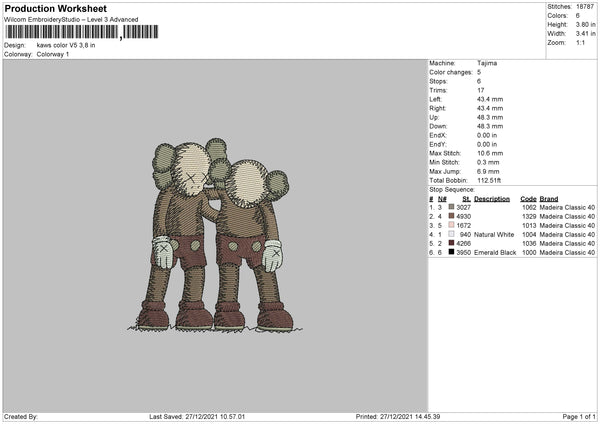Click the Stop Sequence label
The image size is (600, 424).
452,190
